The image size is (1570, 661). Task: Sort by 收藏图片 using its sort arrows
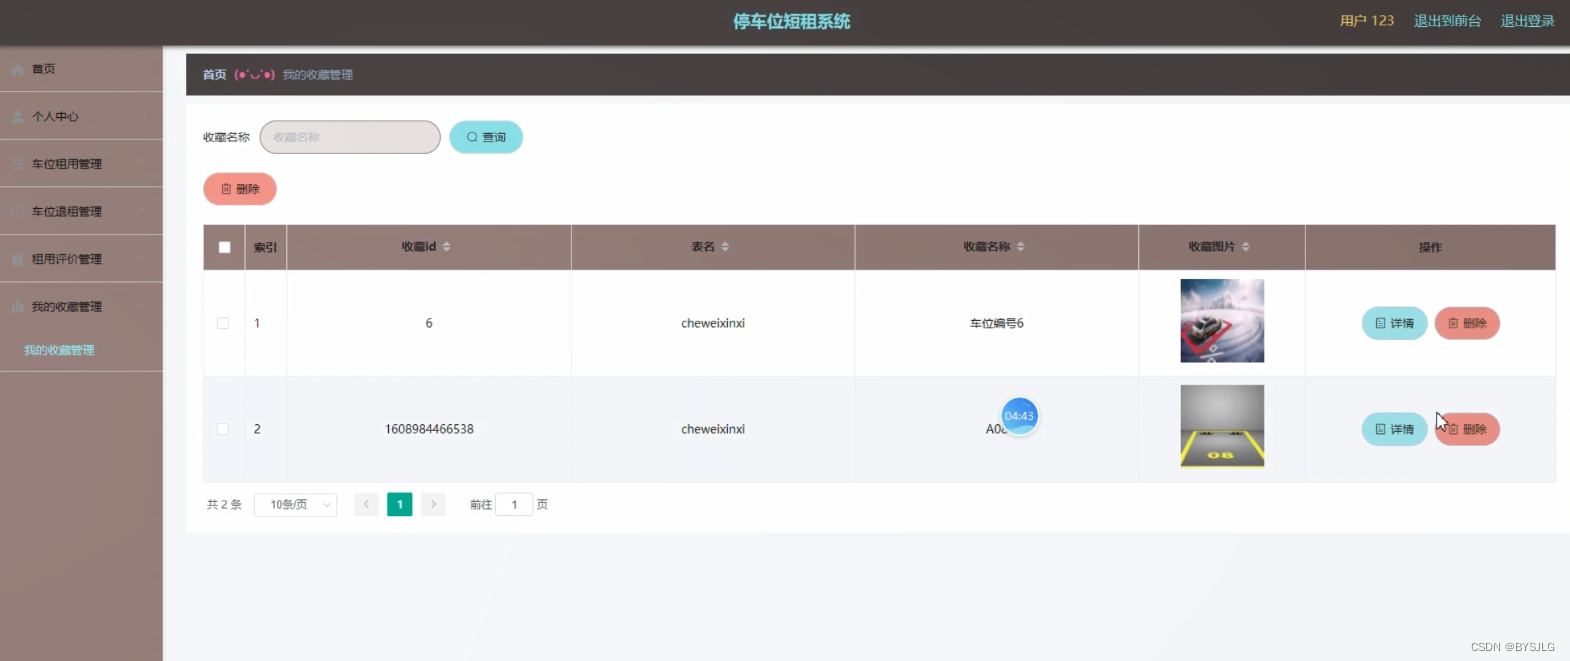click(x=1245, y=247)
